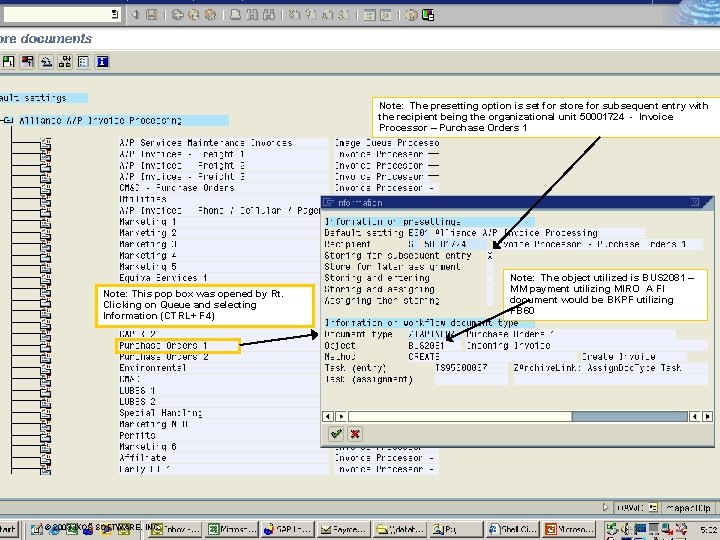Click the Find Next binoculars icon
The height and width of the screenshot is (540, 720).
tap(269, 15)
